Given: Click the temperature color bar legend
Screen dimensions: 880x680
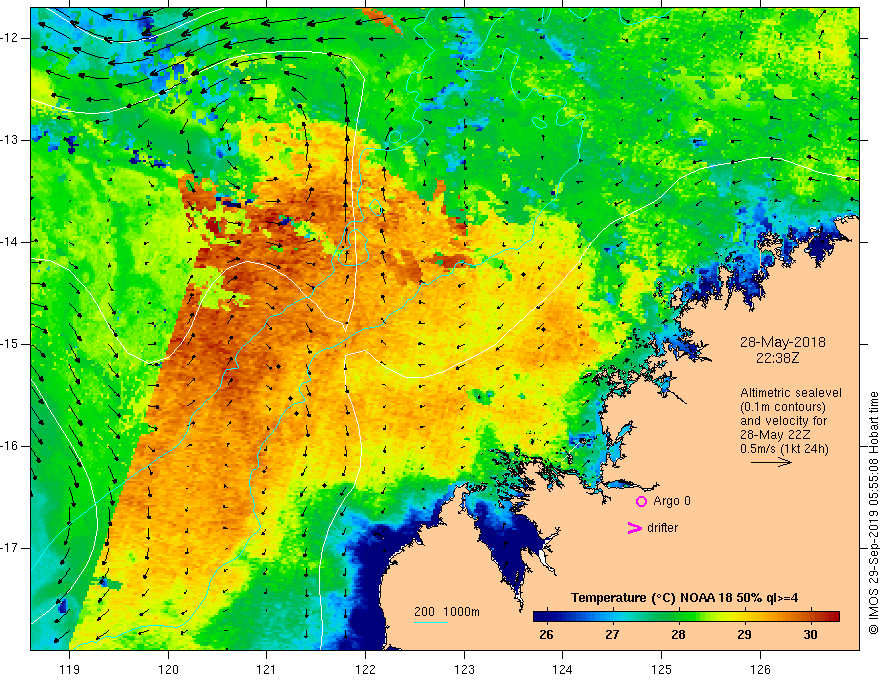Looking at the screenshot, I should point(686,617).
